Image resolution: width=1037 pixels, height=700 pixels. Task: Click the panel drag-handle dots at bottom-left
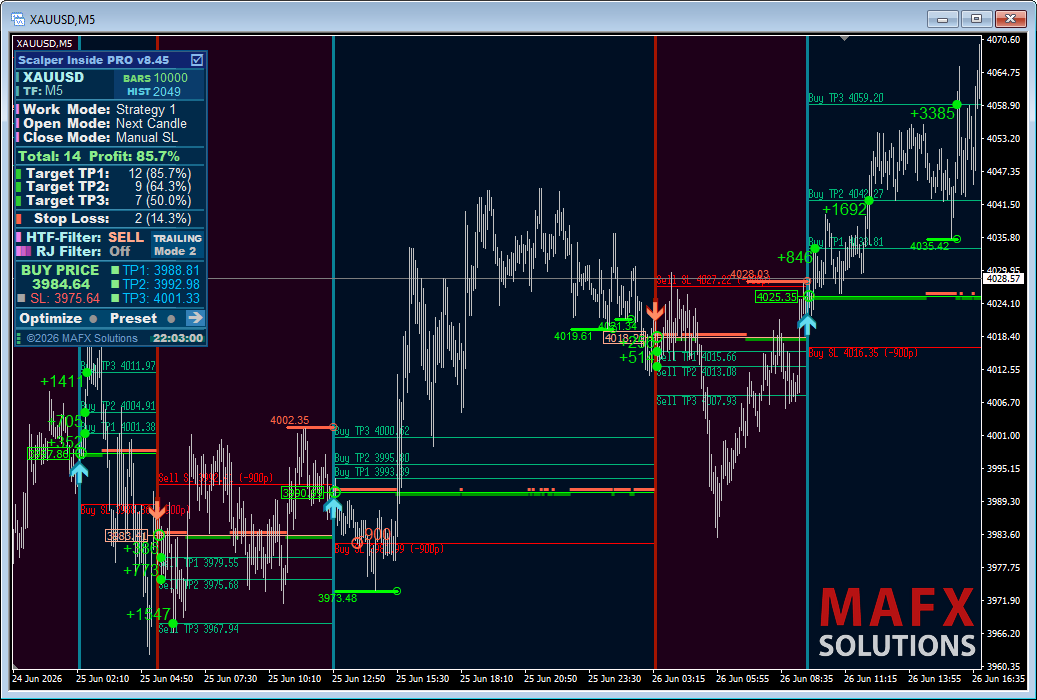(20, 338)
